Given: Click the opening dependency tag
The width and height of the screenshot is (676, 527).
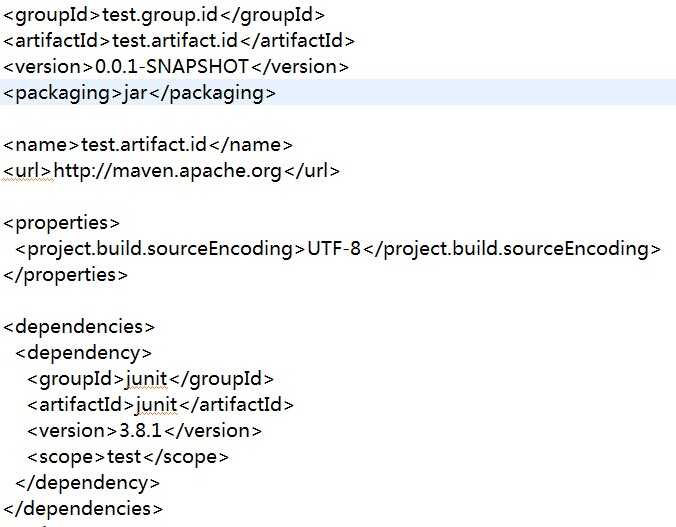Looking at the screenshot, I should click(x=84, y=353).
